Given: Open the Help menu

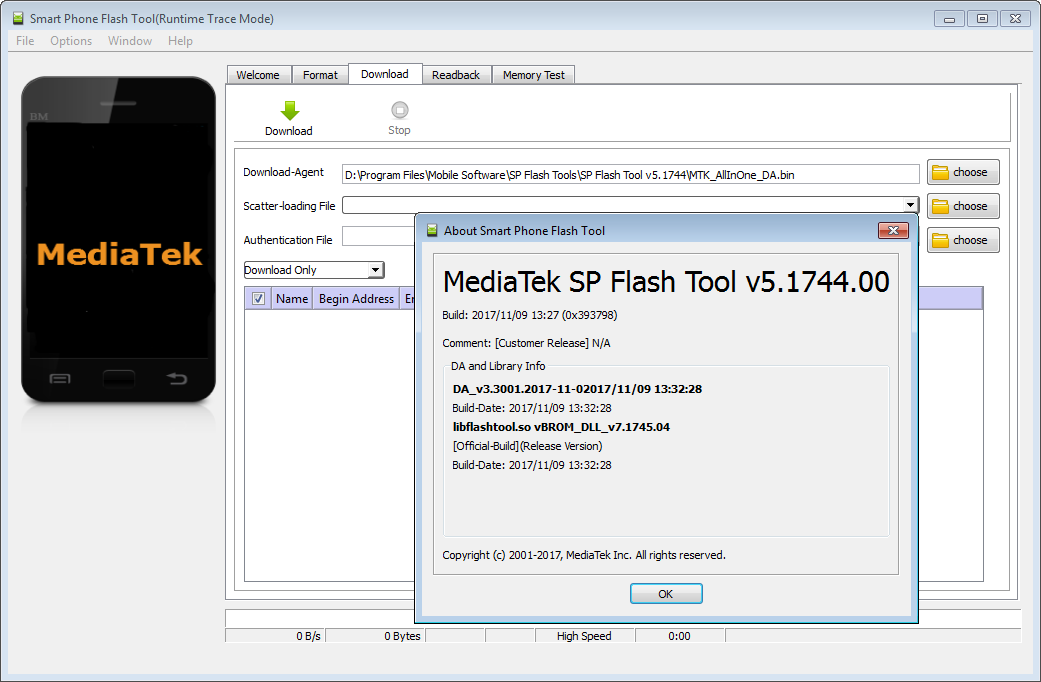Looking at the screenshot, I should click(x=180, y=41).
